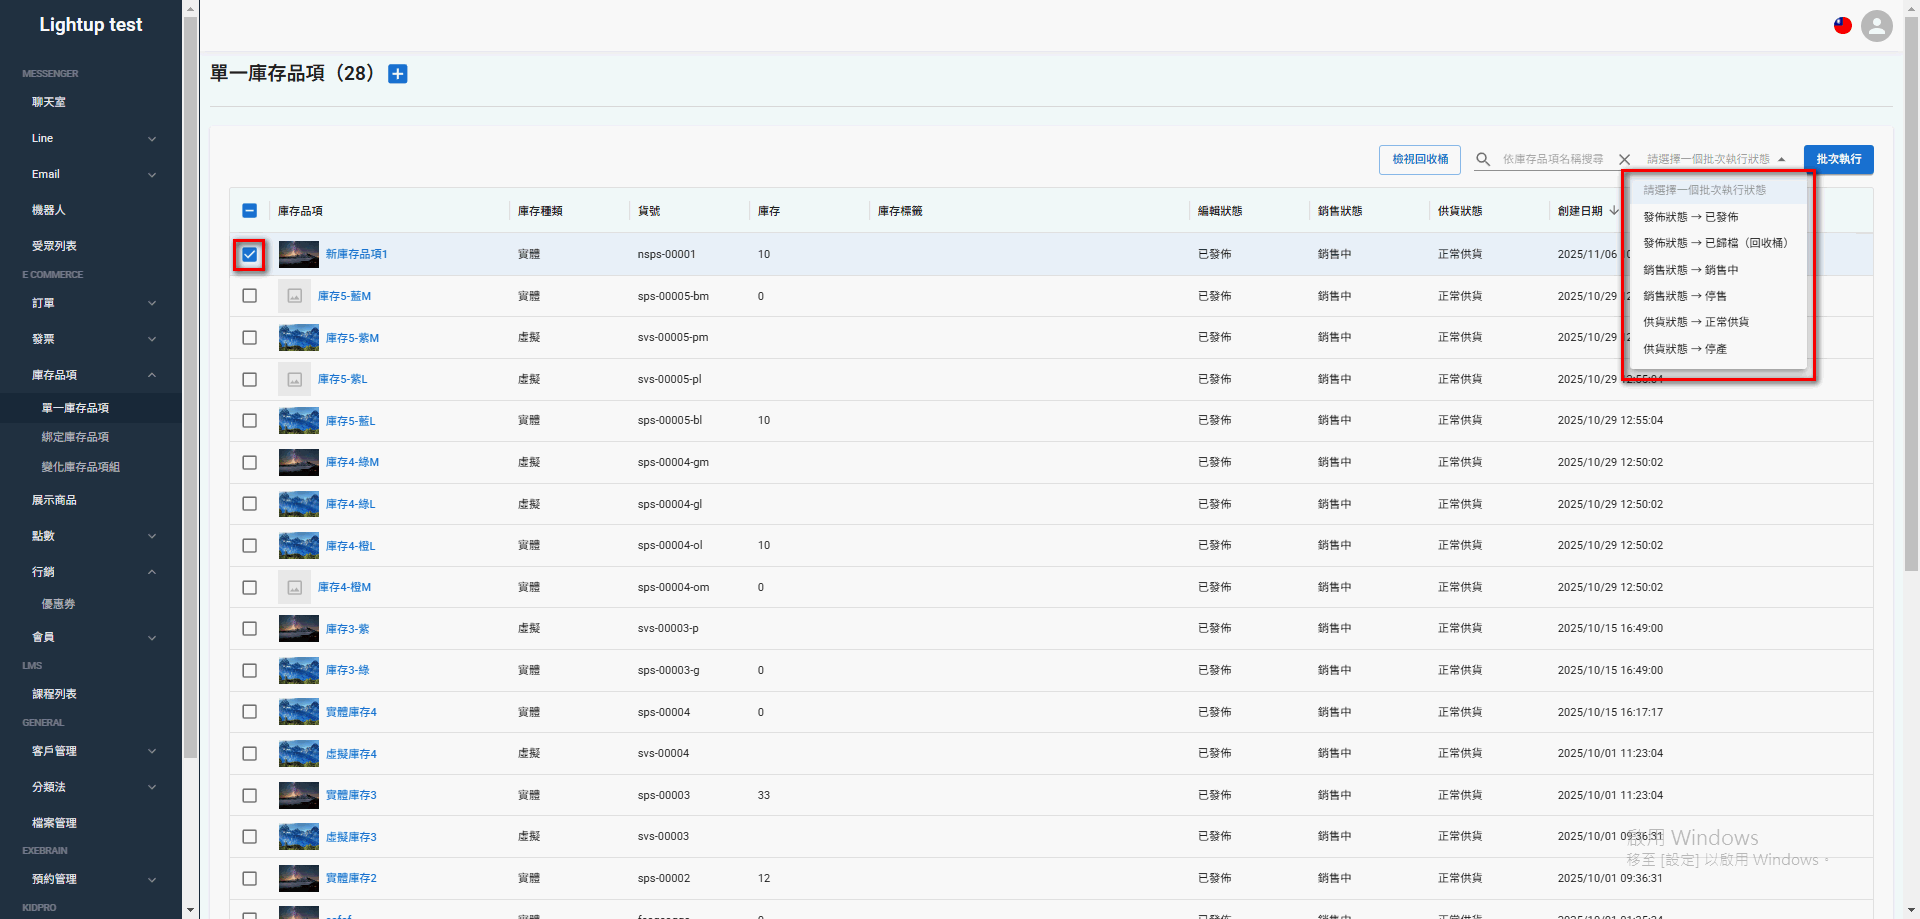1920x919 pixels.
Task: Clear the search with the X icon
Action: pos(1624,159)
